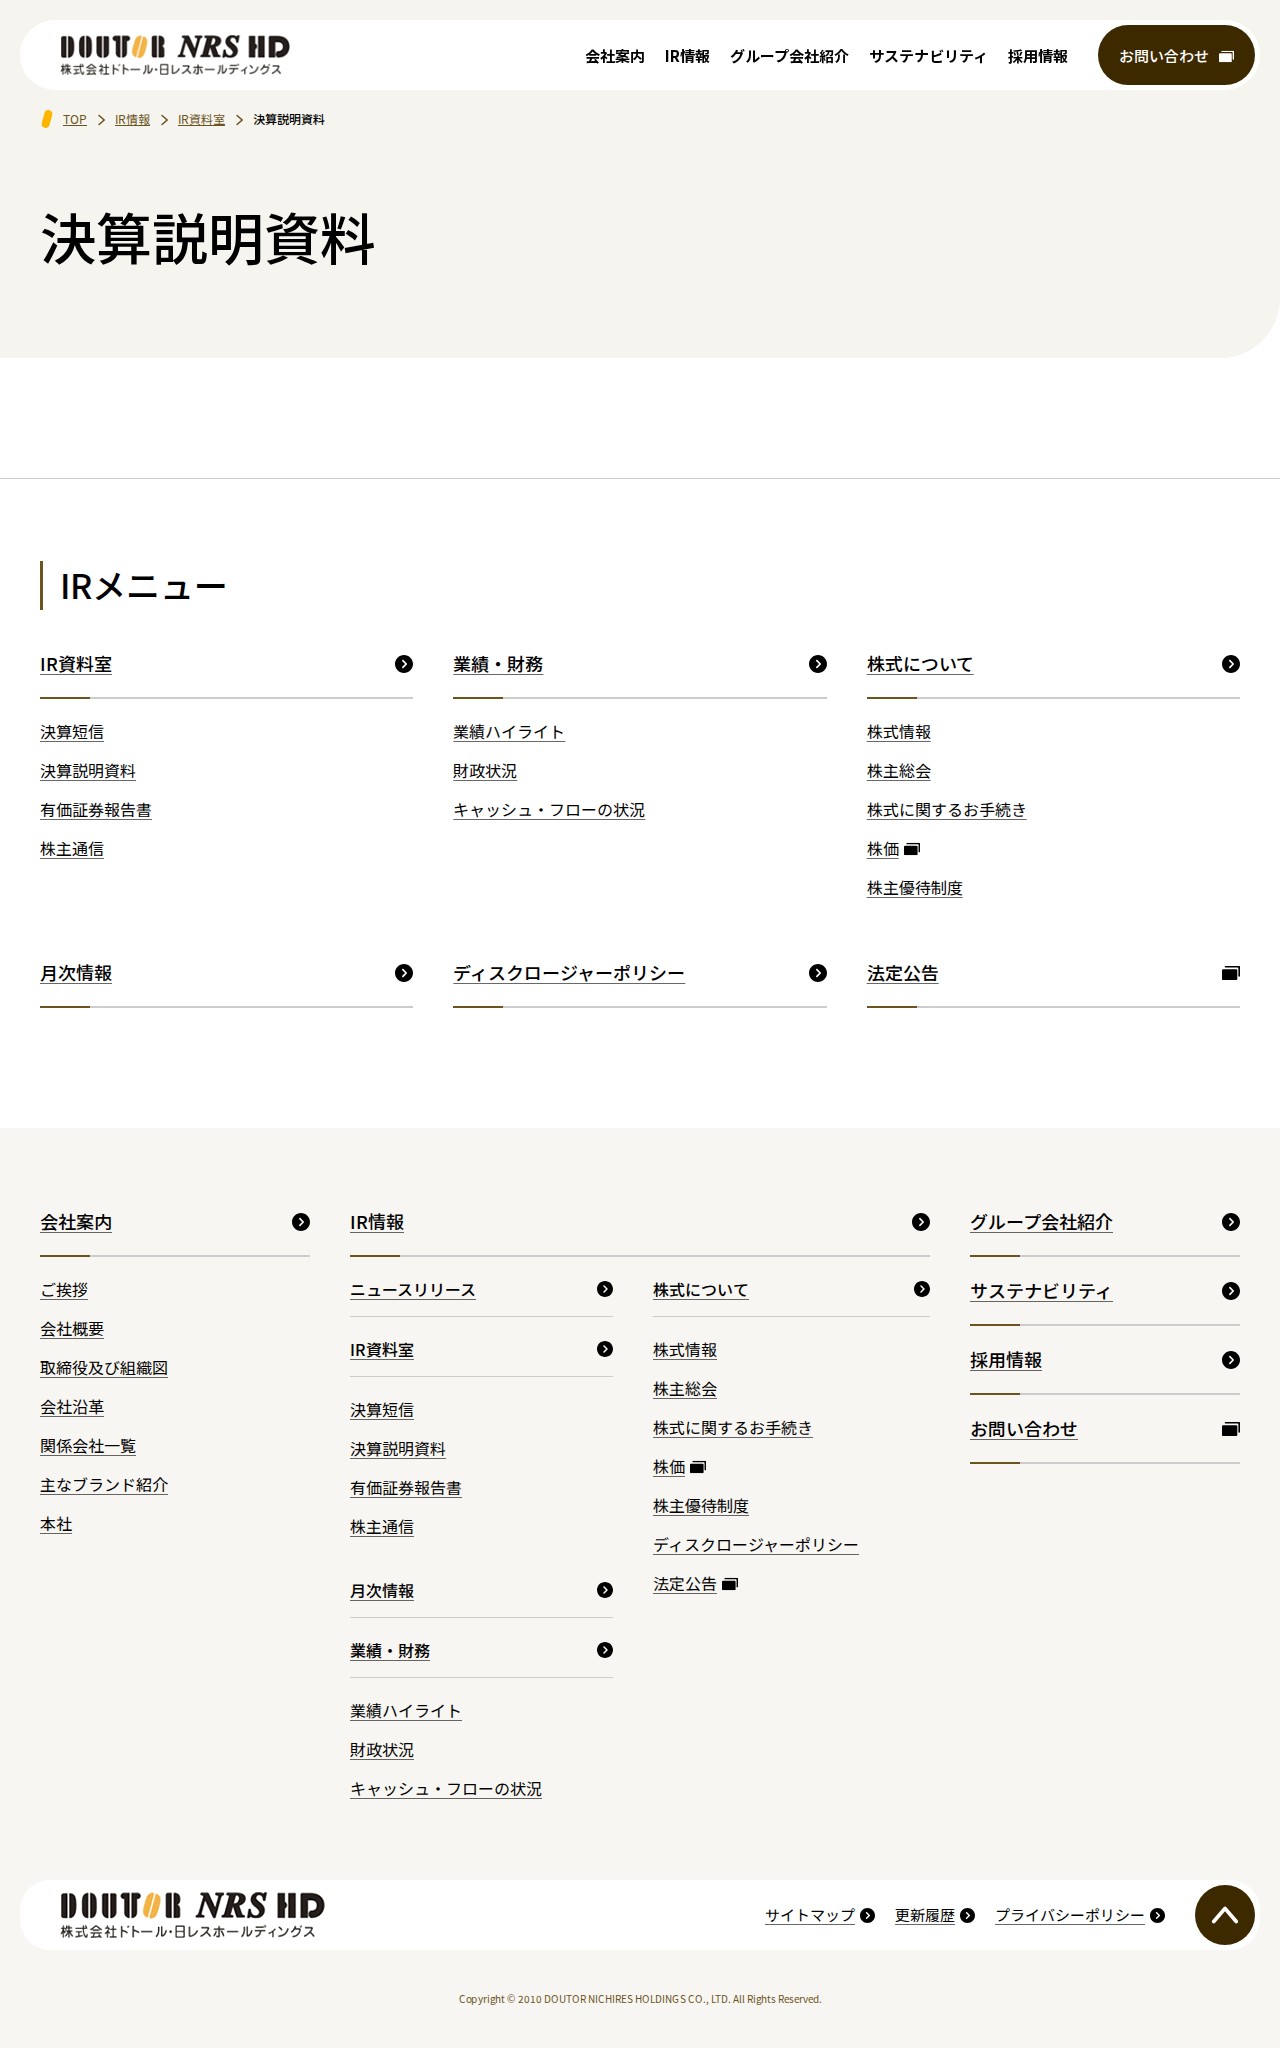Open 株式に関するお手続き link in IRメニュー

(x=947, y=810)
